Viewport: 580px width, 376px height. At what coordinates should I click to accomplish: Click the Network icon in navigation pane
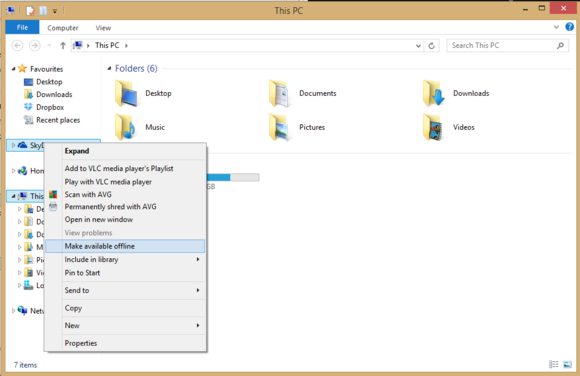point(23,310)
